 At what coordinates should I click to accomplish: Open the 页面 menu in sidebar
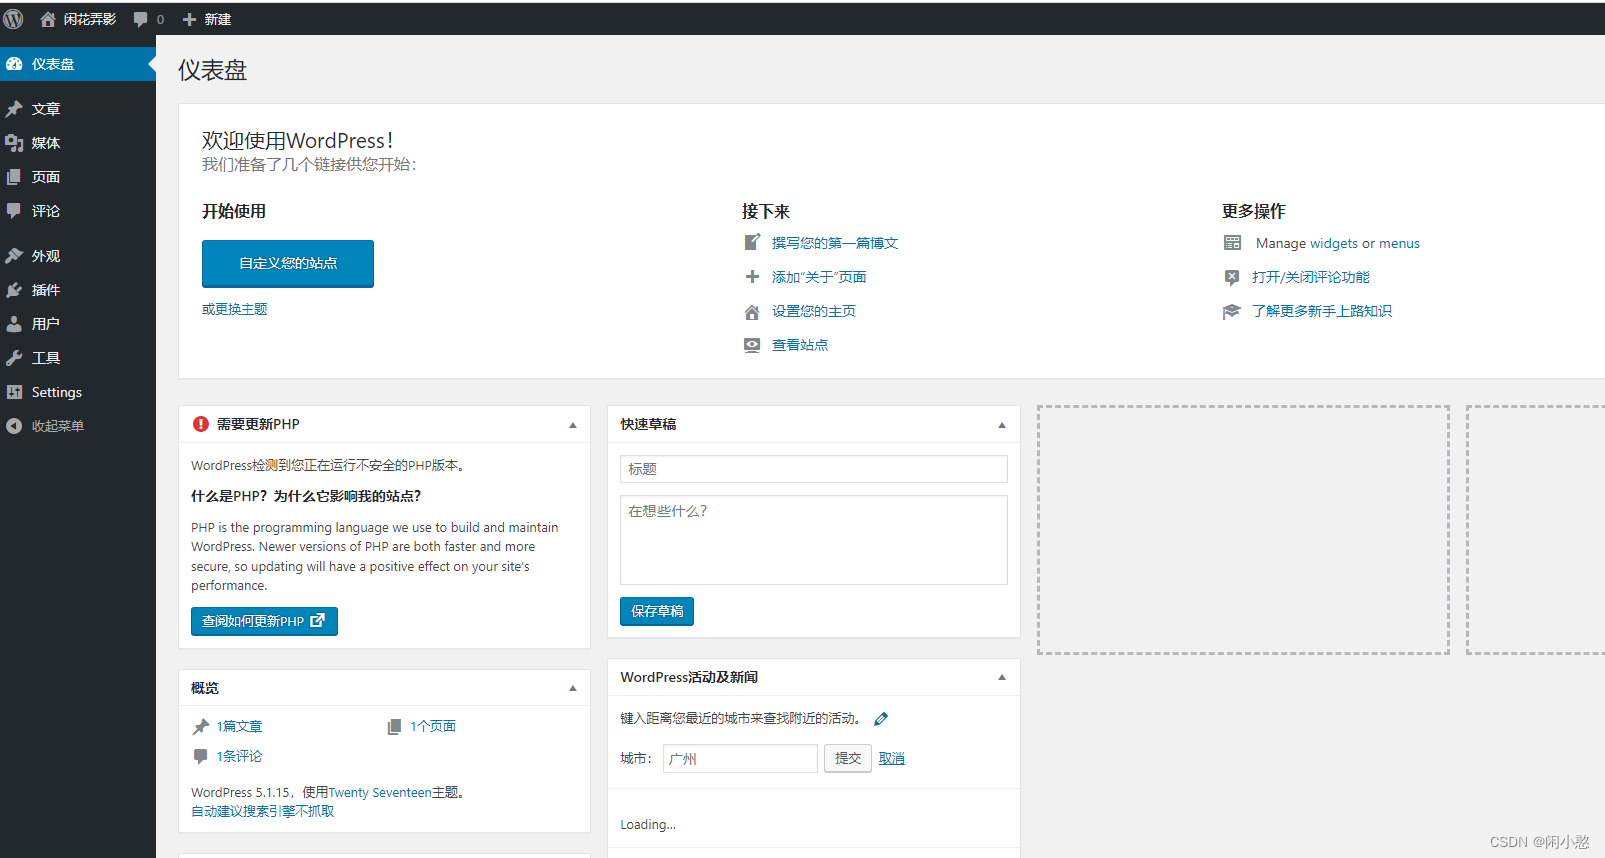pos(78,177)
